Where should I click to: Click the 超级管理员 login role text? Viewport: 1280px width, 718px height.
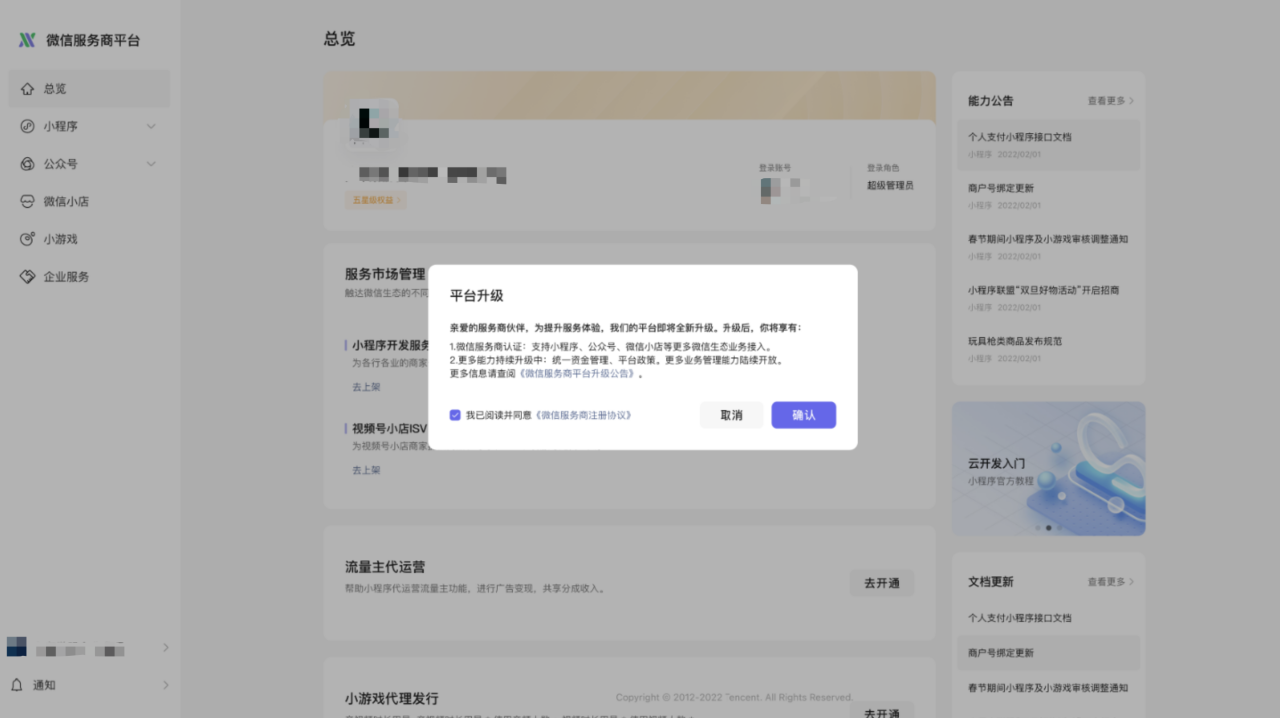coord(890,186)
